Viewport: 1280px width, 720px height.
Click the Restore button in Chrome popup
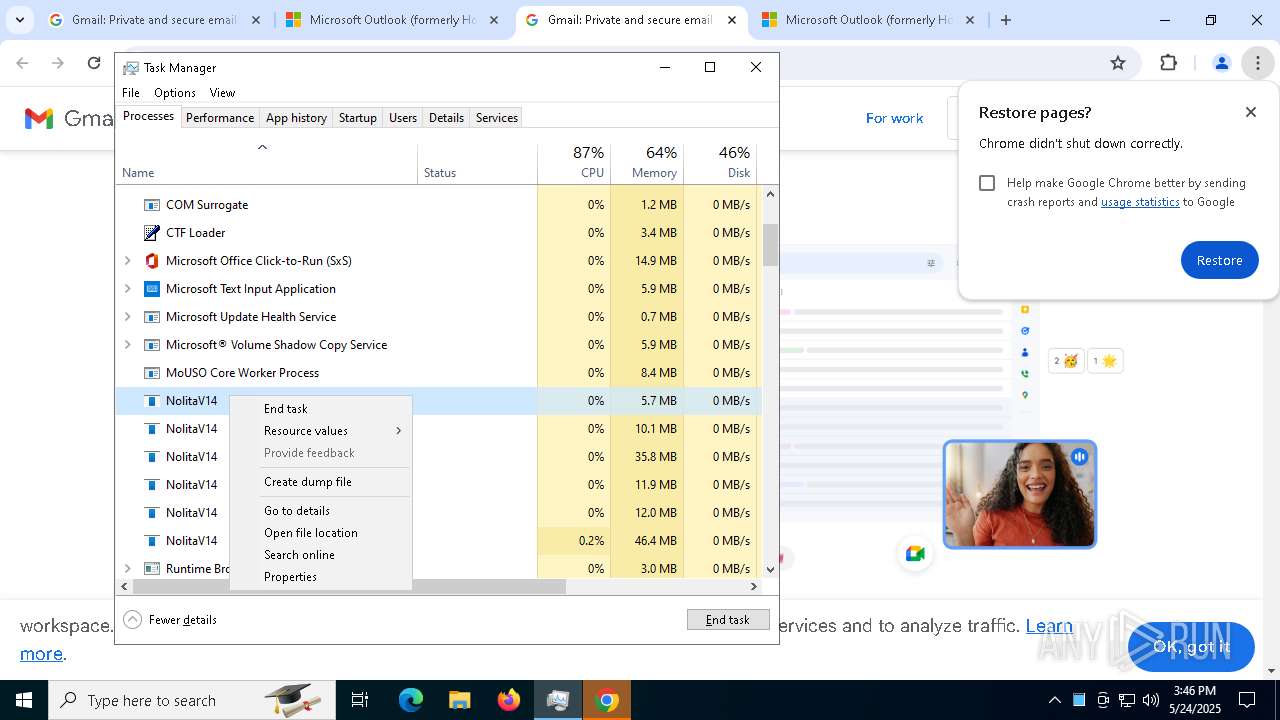[1219, 260]
